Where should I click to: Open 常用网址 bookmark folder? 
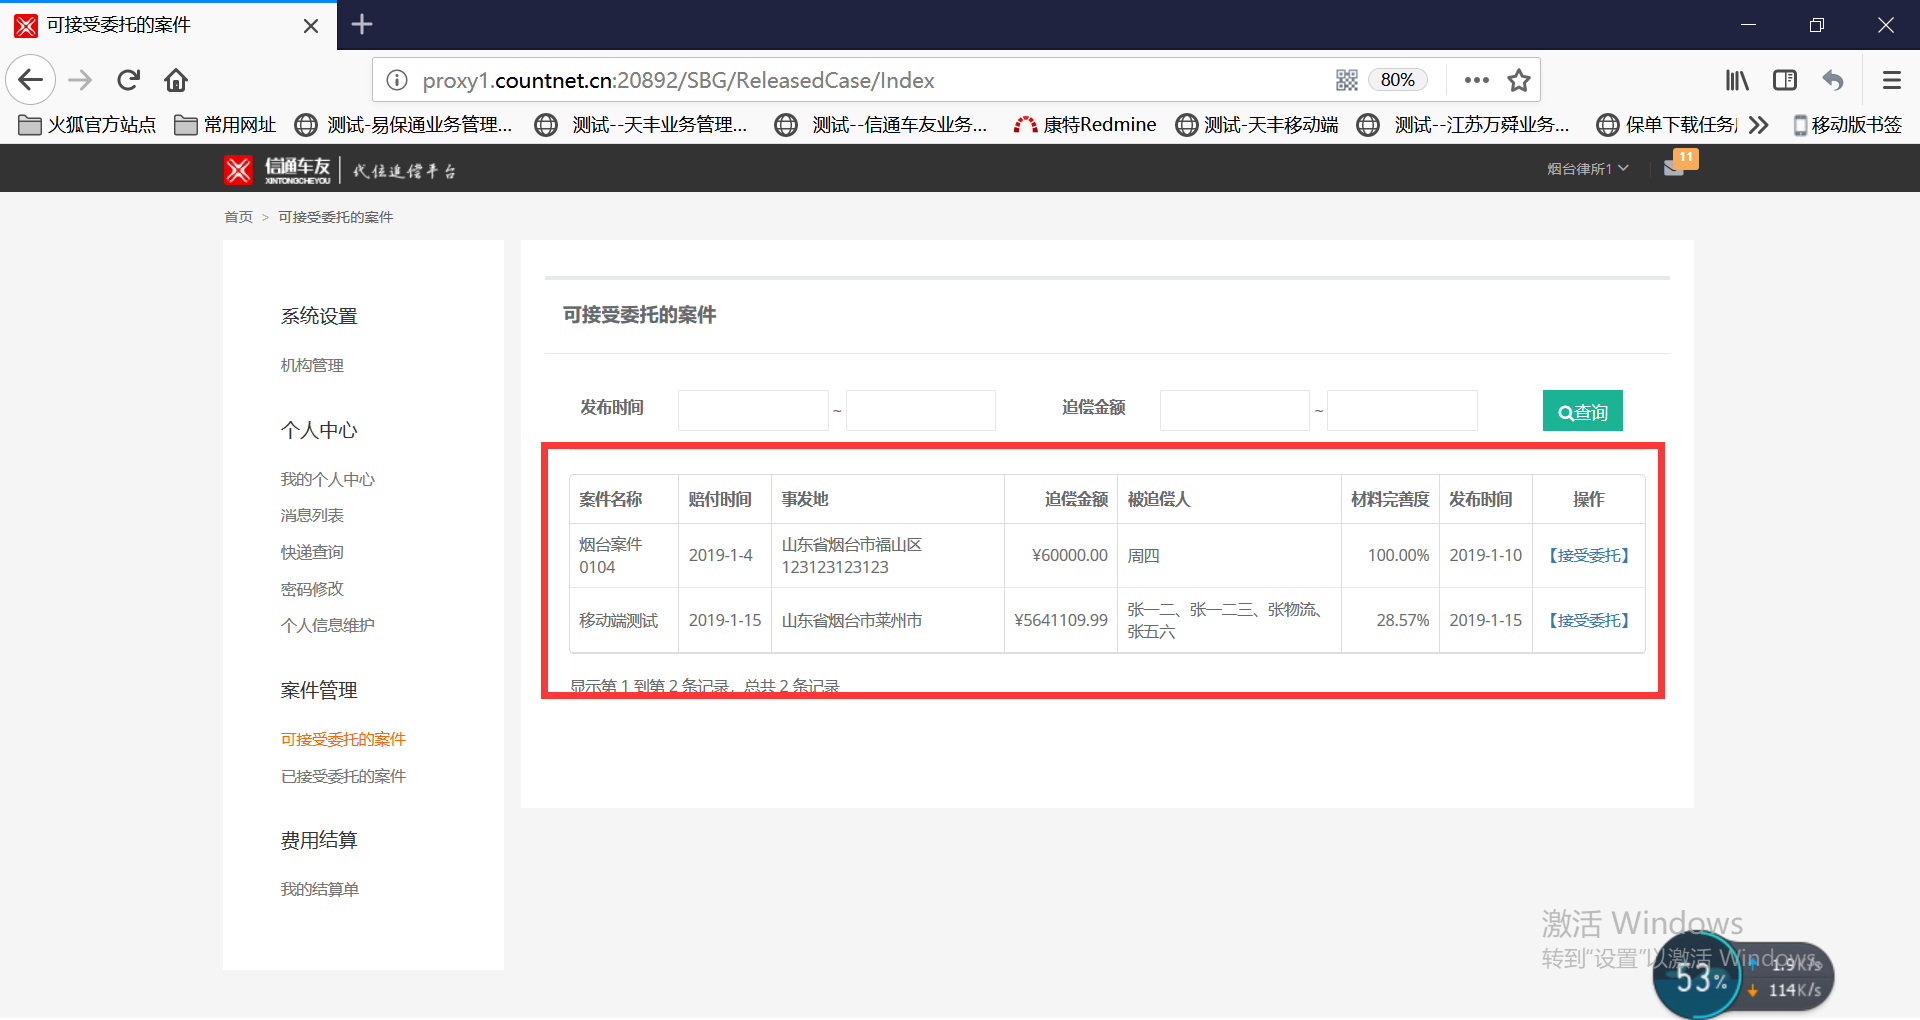(x=225, y=125)
